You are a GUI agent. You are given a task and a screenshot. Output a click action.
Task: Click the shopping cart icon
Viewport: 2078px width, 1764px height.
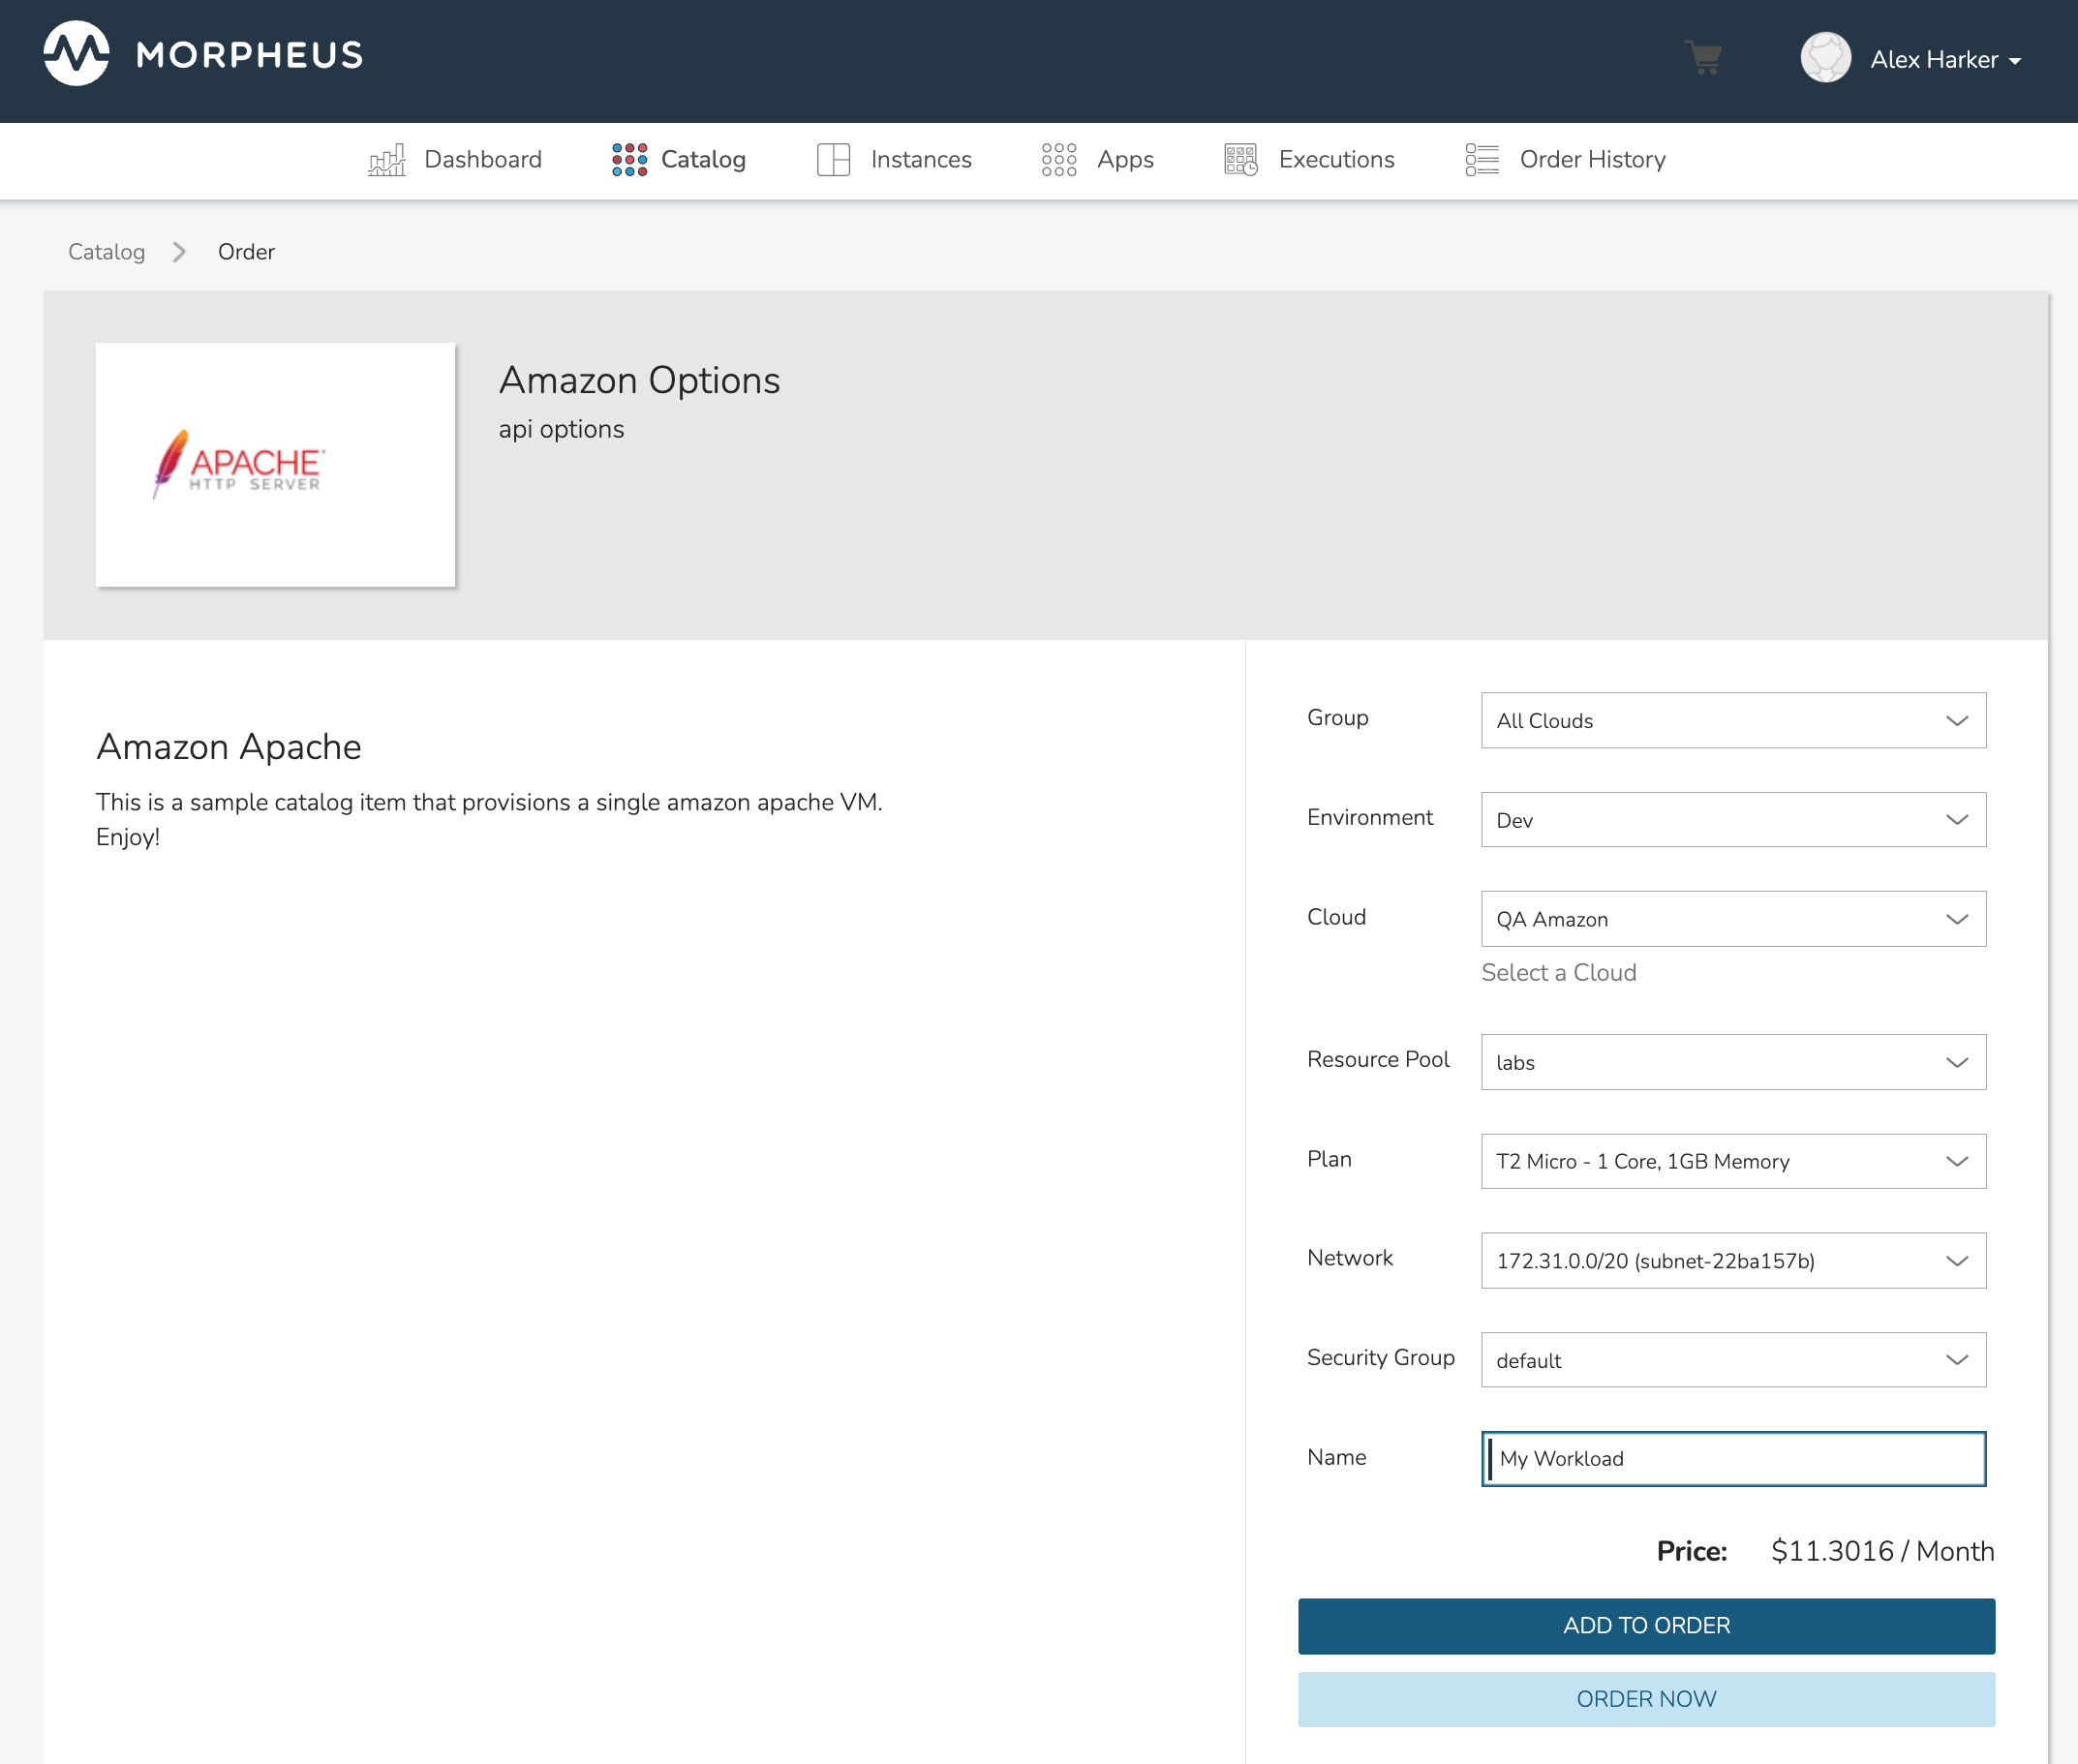click(1704, 58)
